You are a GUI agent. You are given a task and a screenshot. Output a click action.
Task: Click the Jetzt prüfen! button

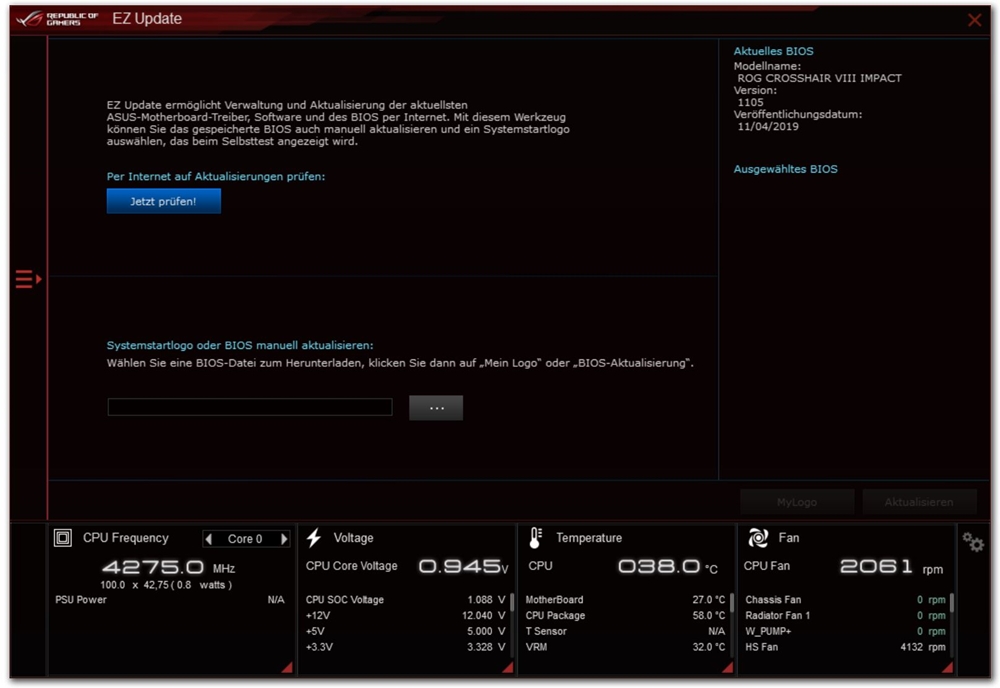tap(163, 201)
